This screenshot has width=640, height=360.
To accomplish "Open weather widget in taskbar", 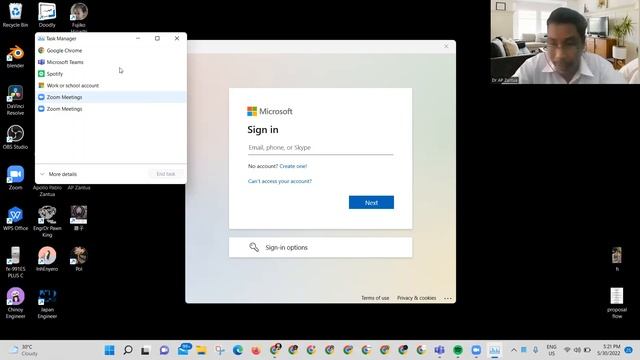I will (23, 350).
